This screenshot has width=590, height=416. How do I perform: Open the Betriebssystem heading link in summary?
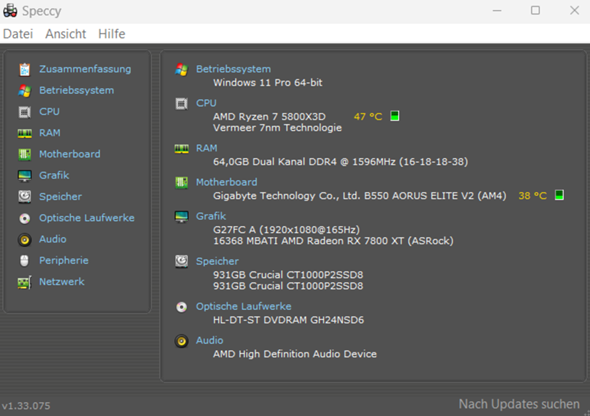[x=233, y=69]
